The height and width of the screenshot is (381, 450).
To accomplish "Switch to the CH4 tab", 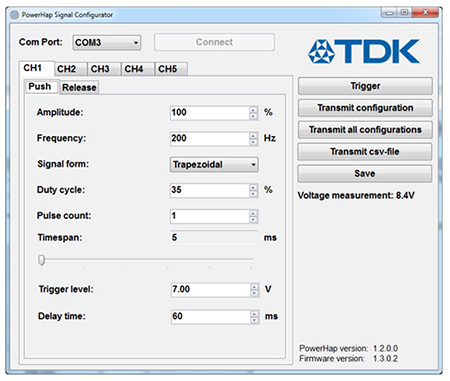I will [137, 69].
